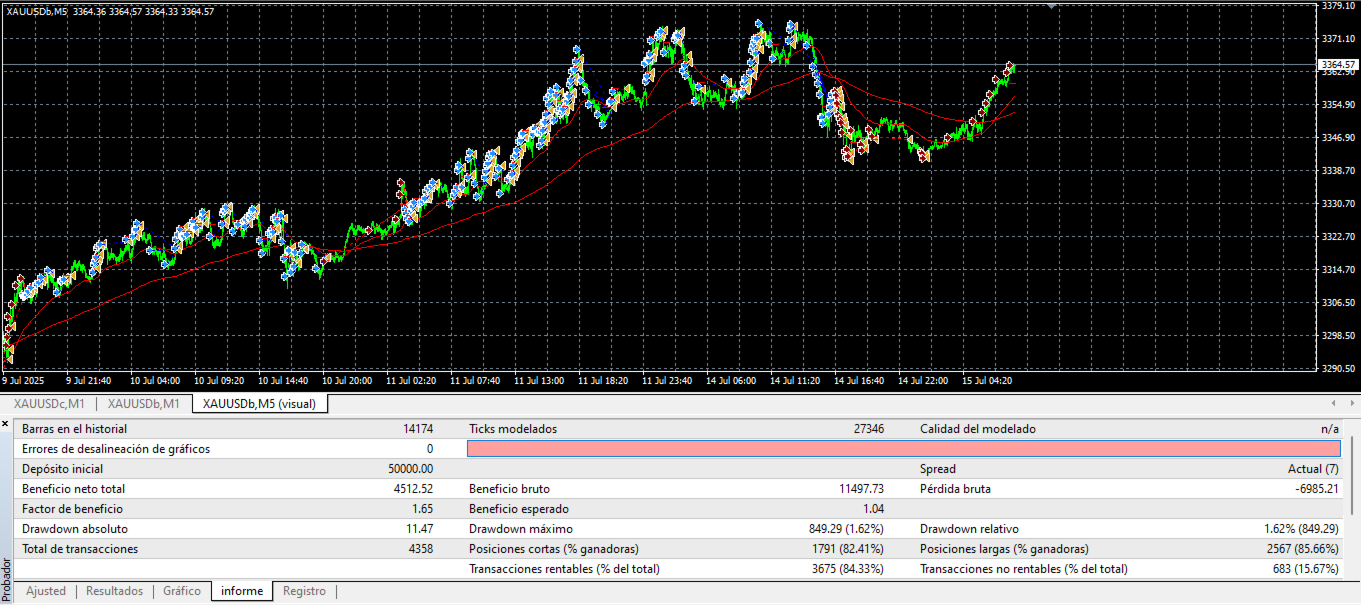Click the current price label 3364.57
This screenshot has width=1361, height=605.
point(1337,64)
